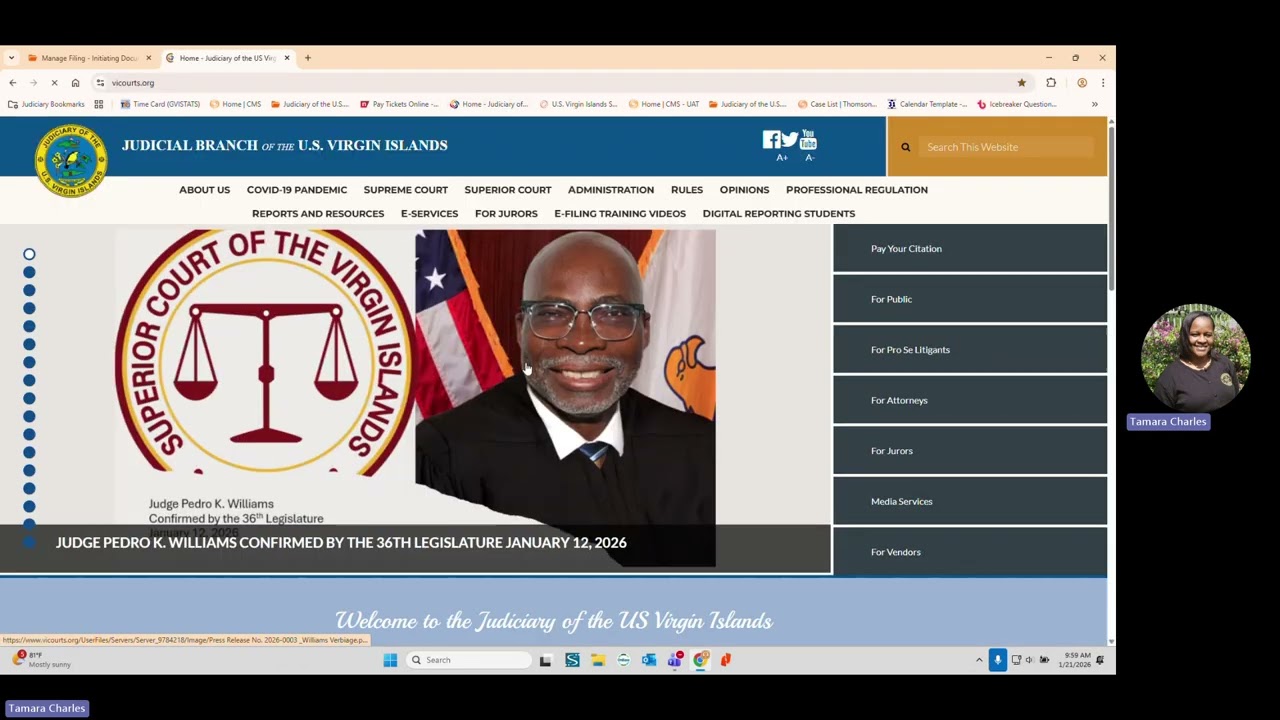This screenshot has width=1280, height=720.
Task: Switch to the Manage Filing tab
Action: coord(88,58)
